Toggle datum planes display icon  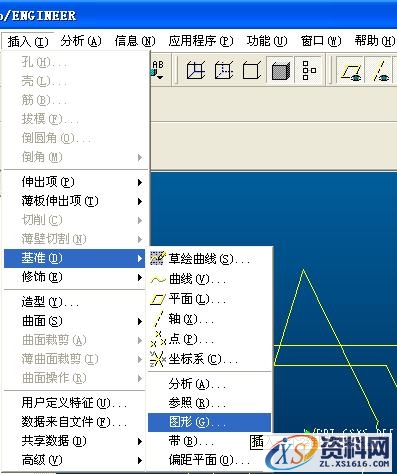[351, 70]
